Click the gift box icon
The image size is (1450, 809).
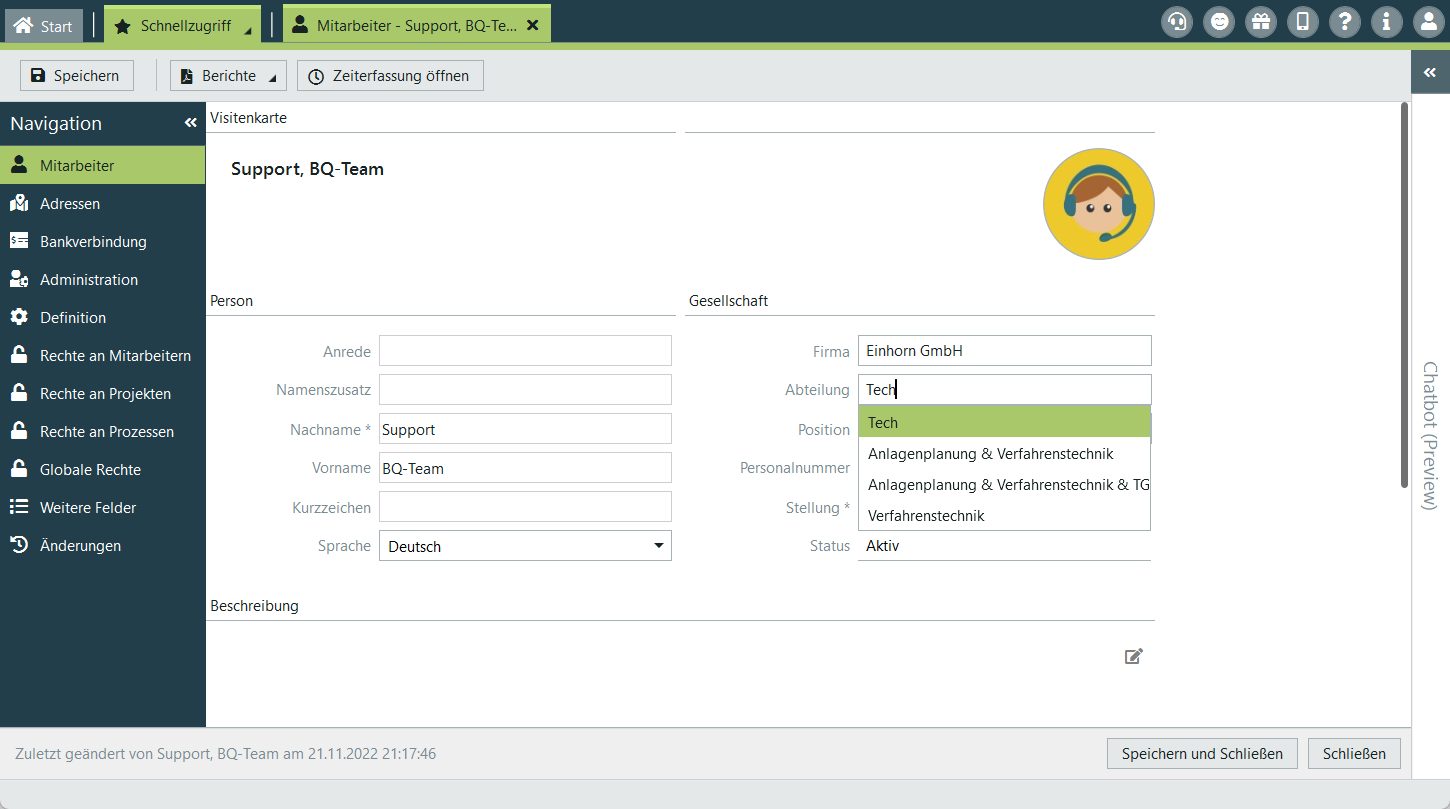(x=1260, y=22)
